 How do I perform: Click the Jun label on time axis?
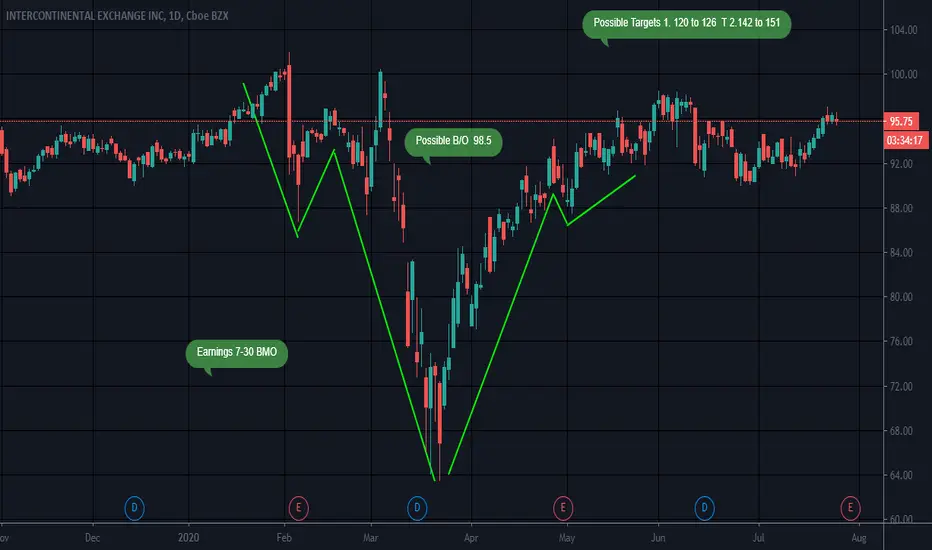[x=658, y=538]
